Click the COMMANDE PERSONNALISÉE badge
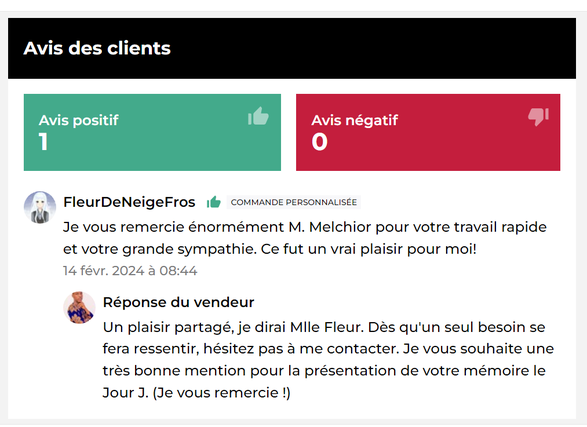This screenshot has height=427, width=587. point(294,202)
